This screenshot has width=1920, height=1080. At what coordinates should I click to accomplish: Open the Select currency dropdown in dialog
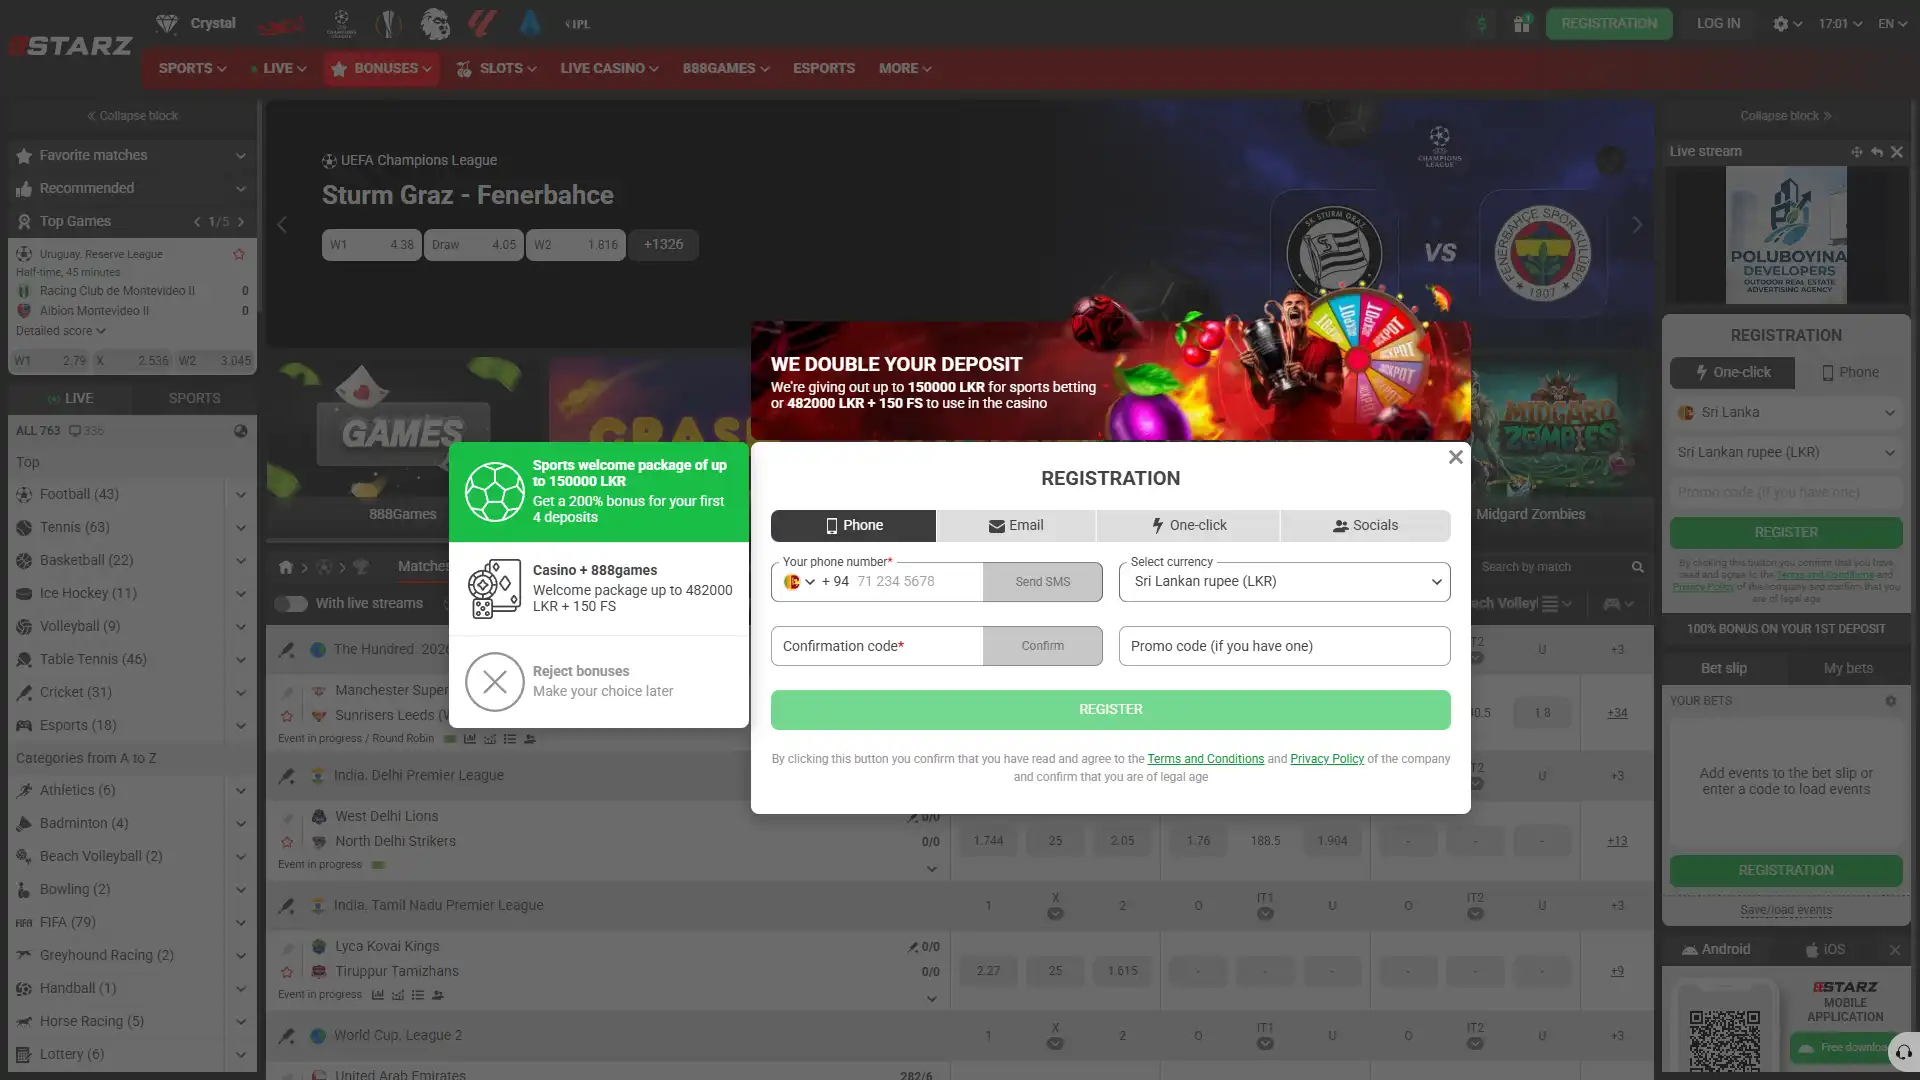click(x=1284, y=582)
